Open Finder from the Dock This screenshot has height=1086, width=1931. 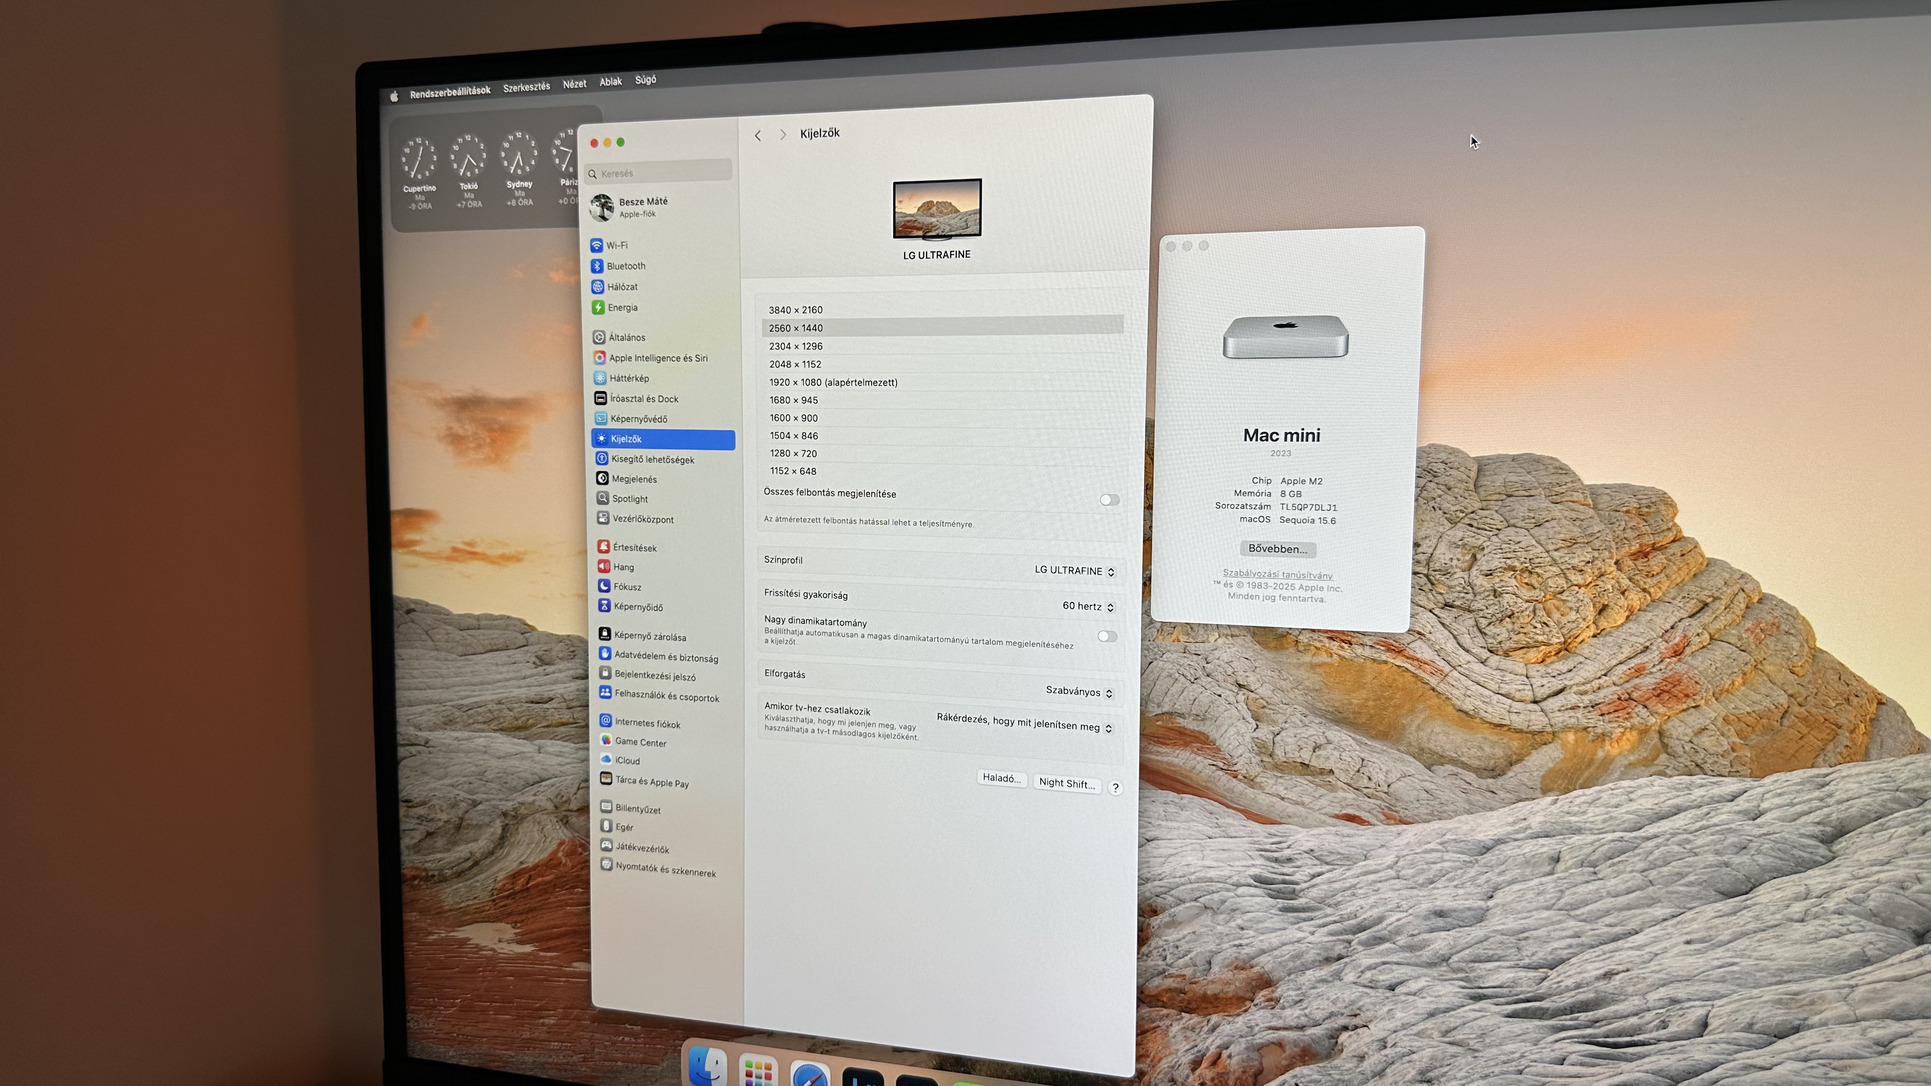tap(708, 1066)
